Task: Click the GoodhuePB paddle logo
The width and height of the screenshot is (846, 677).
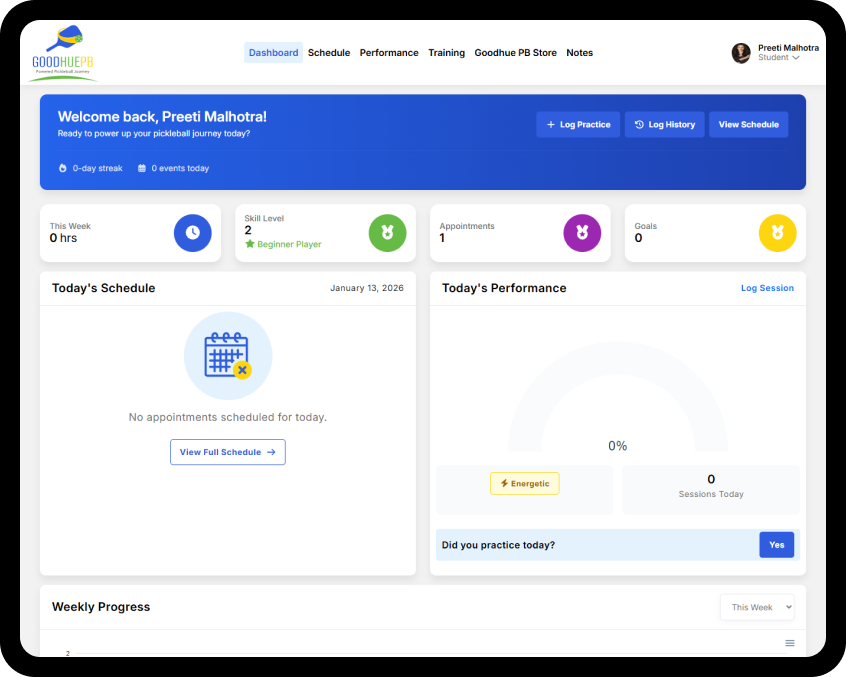Action: click(x=63, y=53)
